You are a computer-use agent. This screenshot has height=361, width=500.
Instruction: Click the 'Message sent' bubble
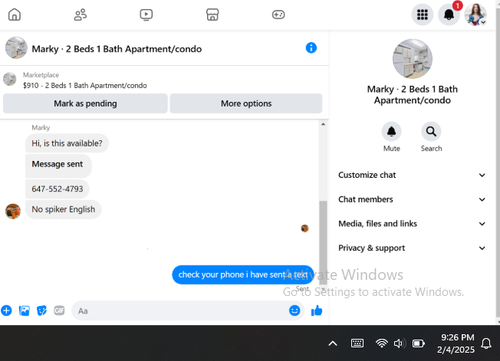click(x=58, y=166)
